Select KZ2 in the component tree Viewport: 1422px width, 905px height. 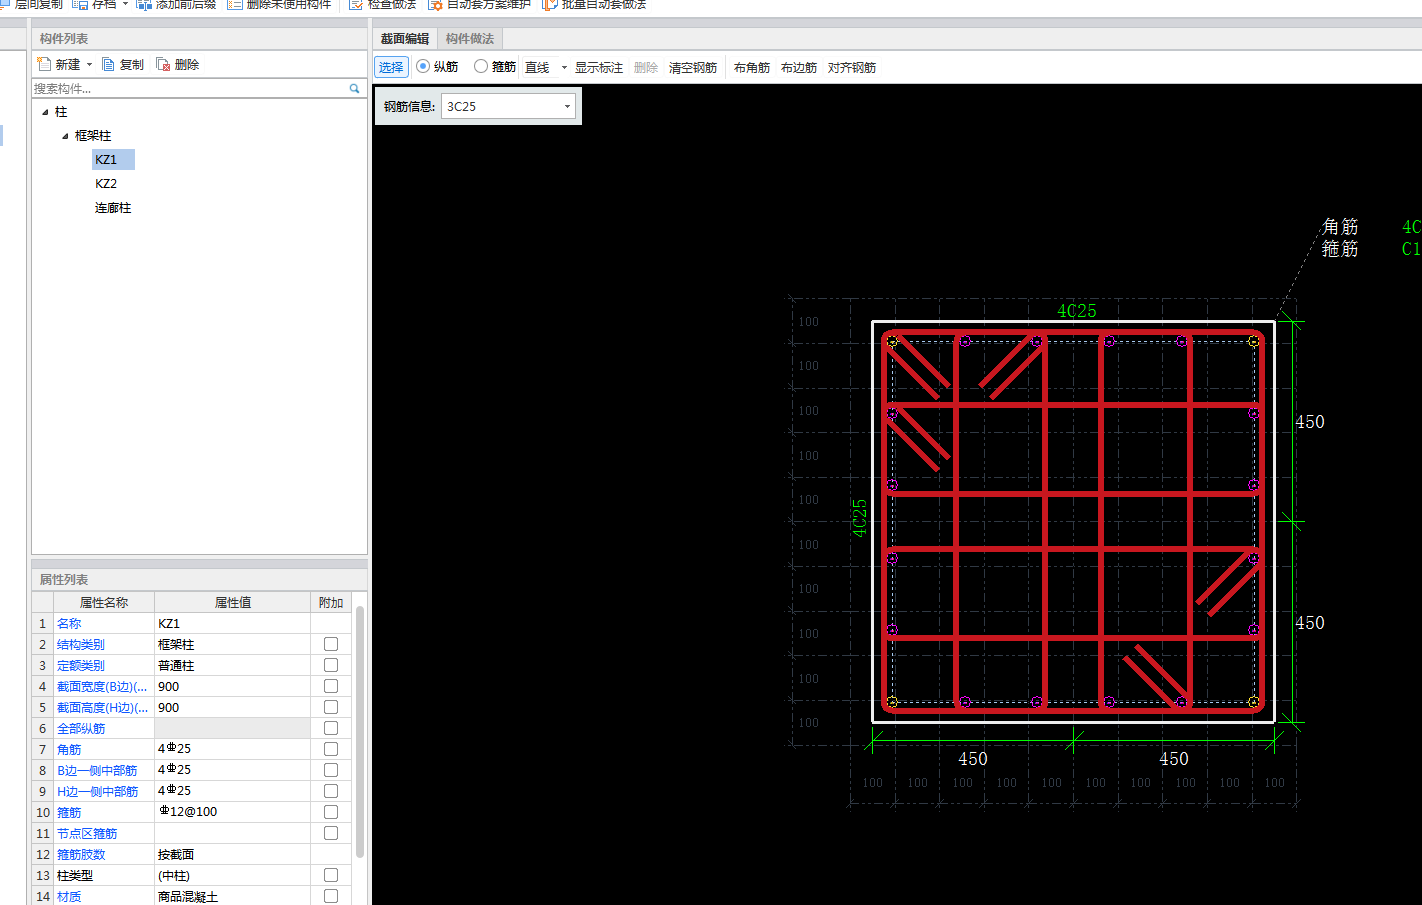pyautogui.click(x=106, y=184)
